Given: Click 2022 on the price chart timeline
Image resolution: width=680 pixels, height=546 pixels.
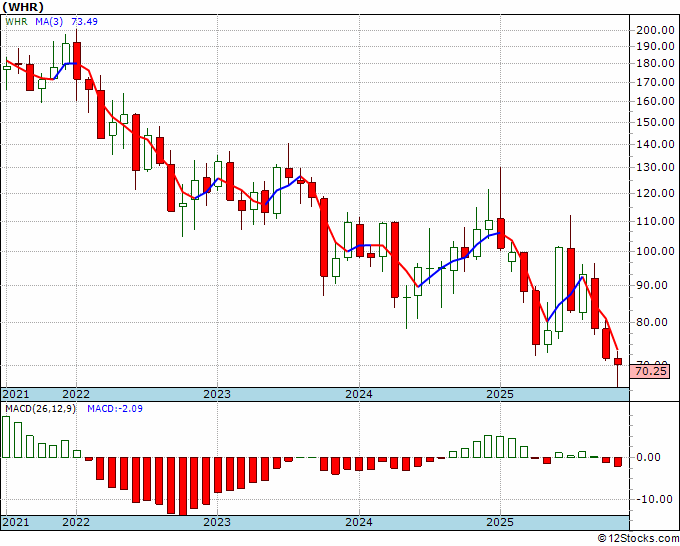Looking at the screenshot, I should coord(76,394).
